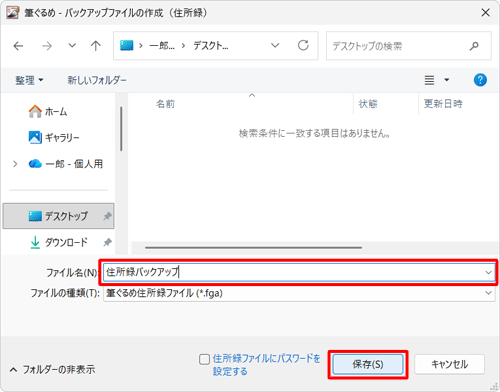Open the ファイルの種類 combo box
Screen dimensions: 500x392
299,293
